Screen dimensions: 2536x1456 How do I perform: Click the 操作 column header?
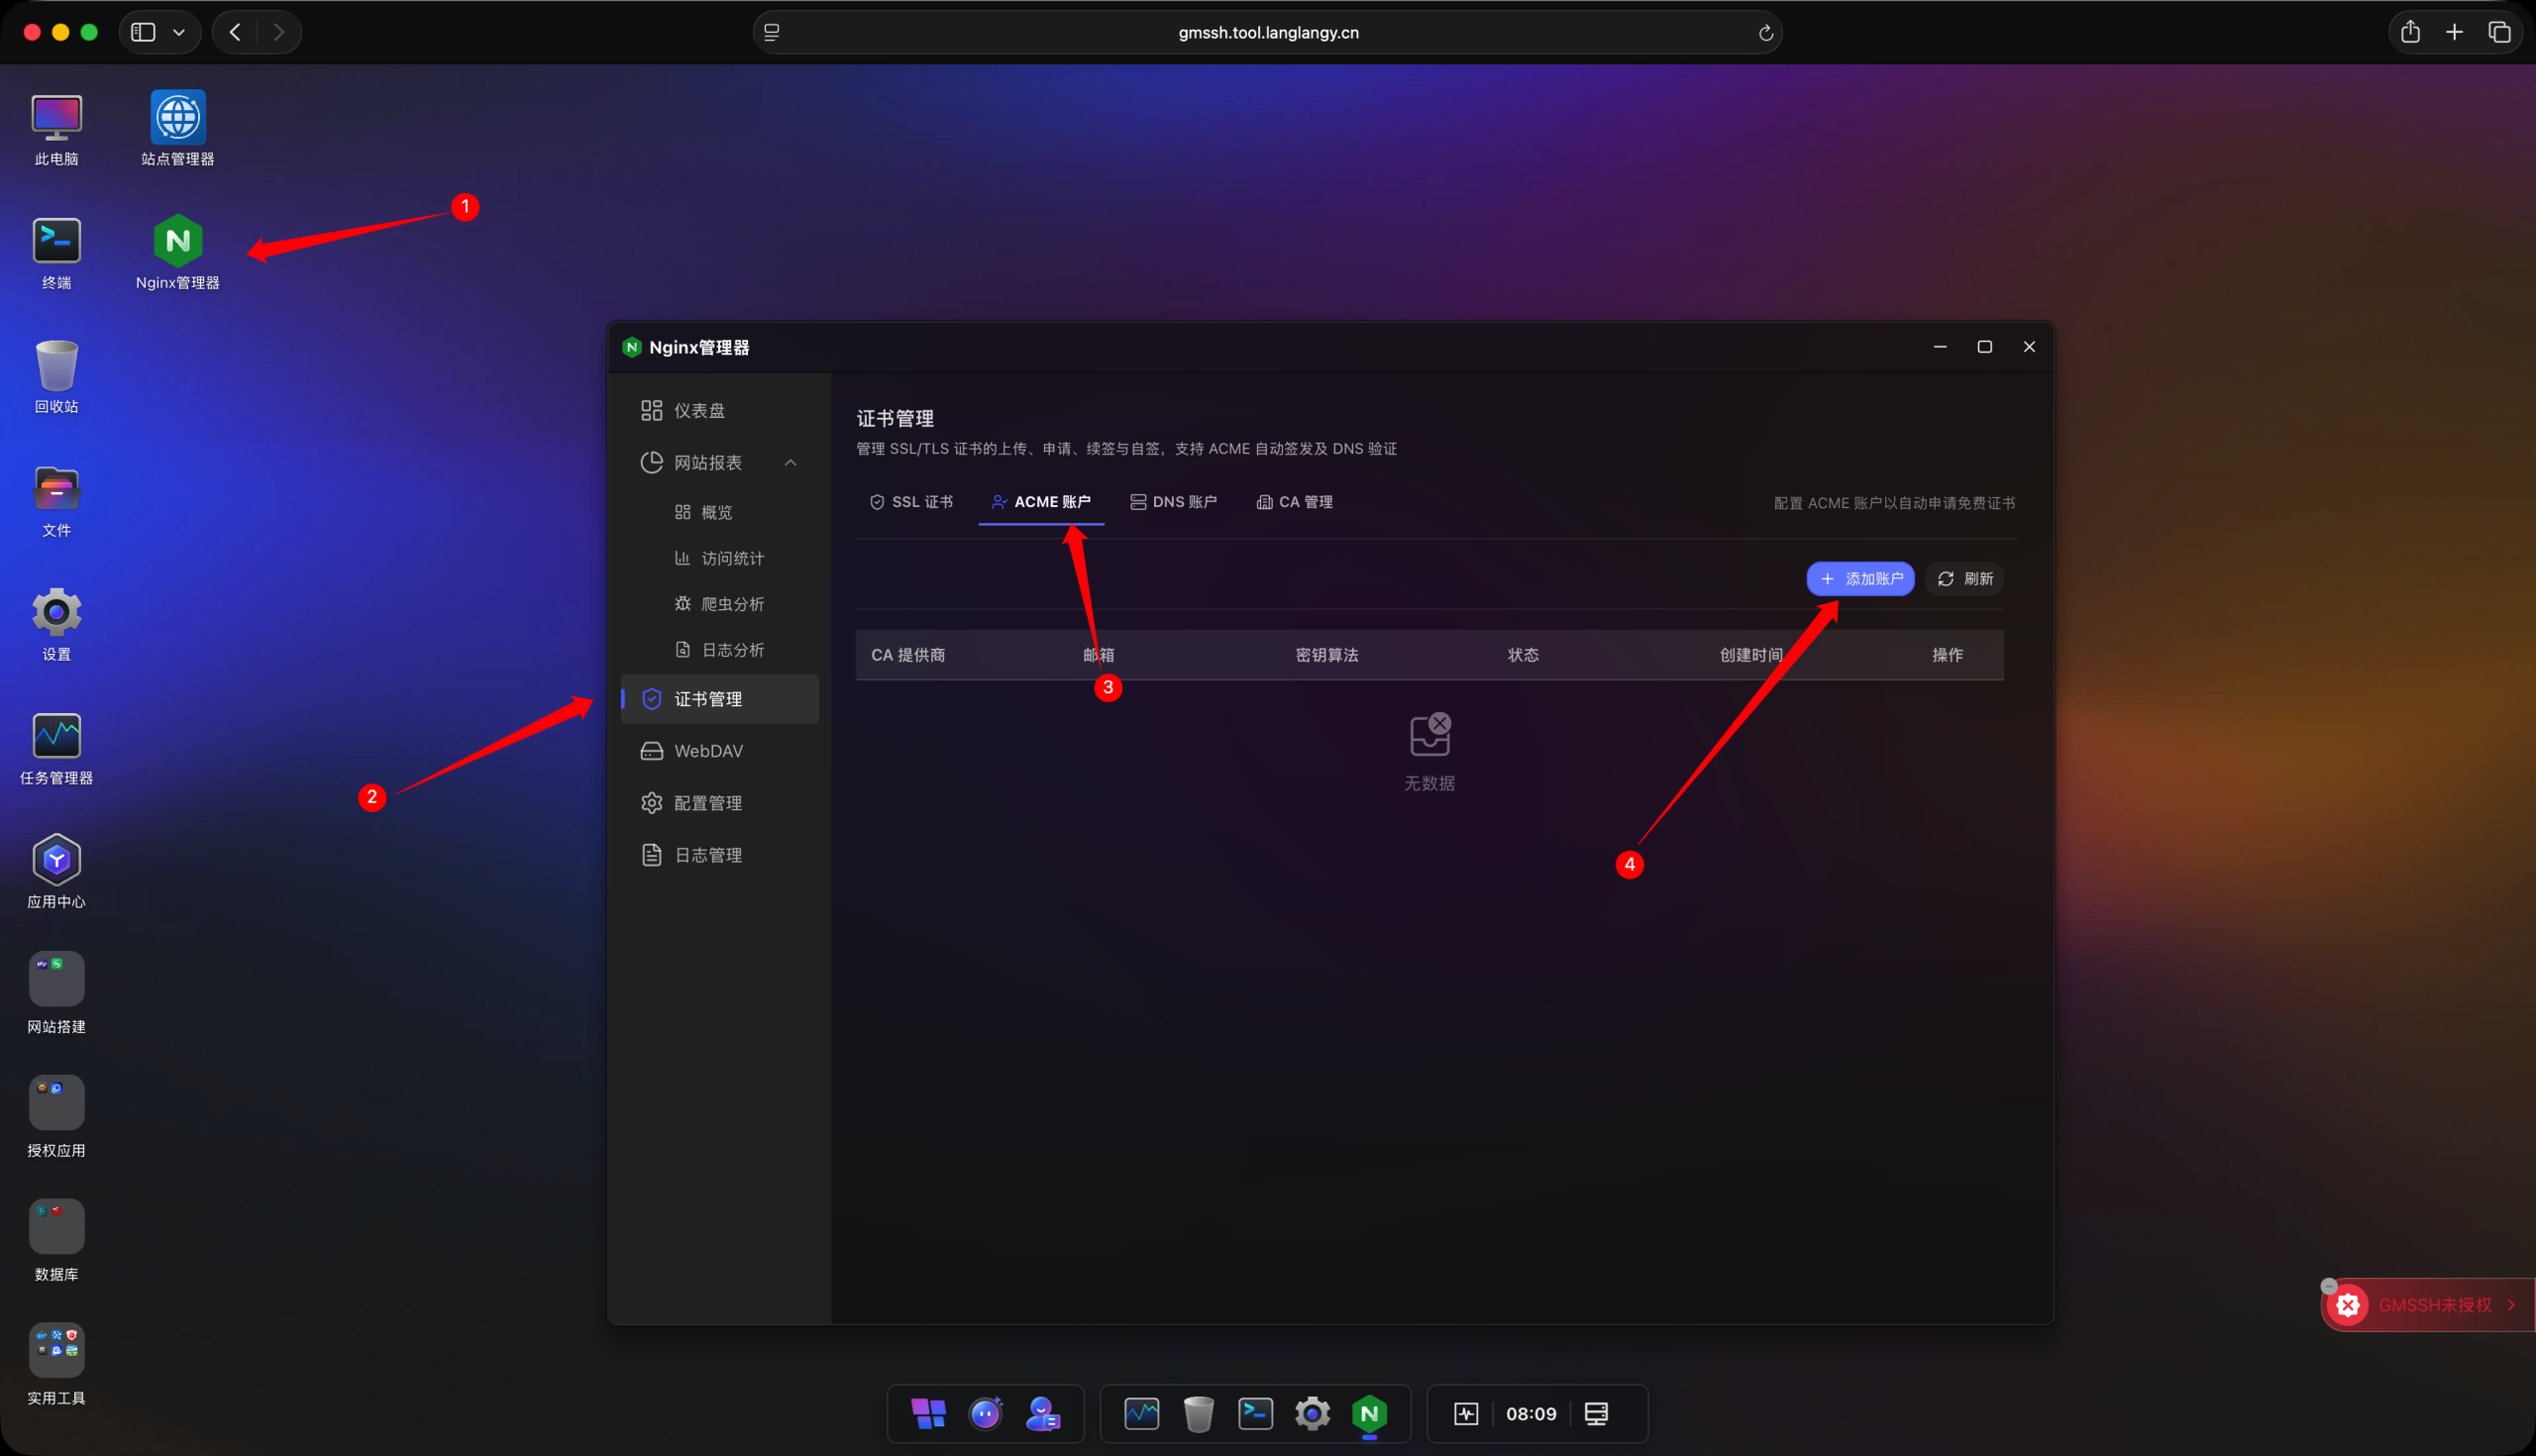(x=1947, y=655)
